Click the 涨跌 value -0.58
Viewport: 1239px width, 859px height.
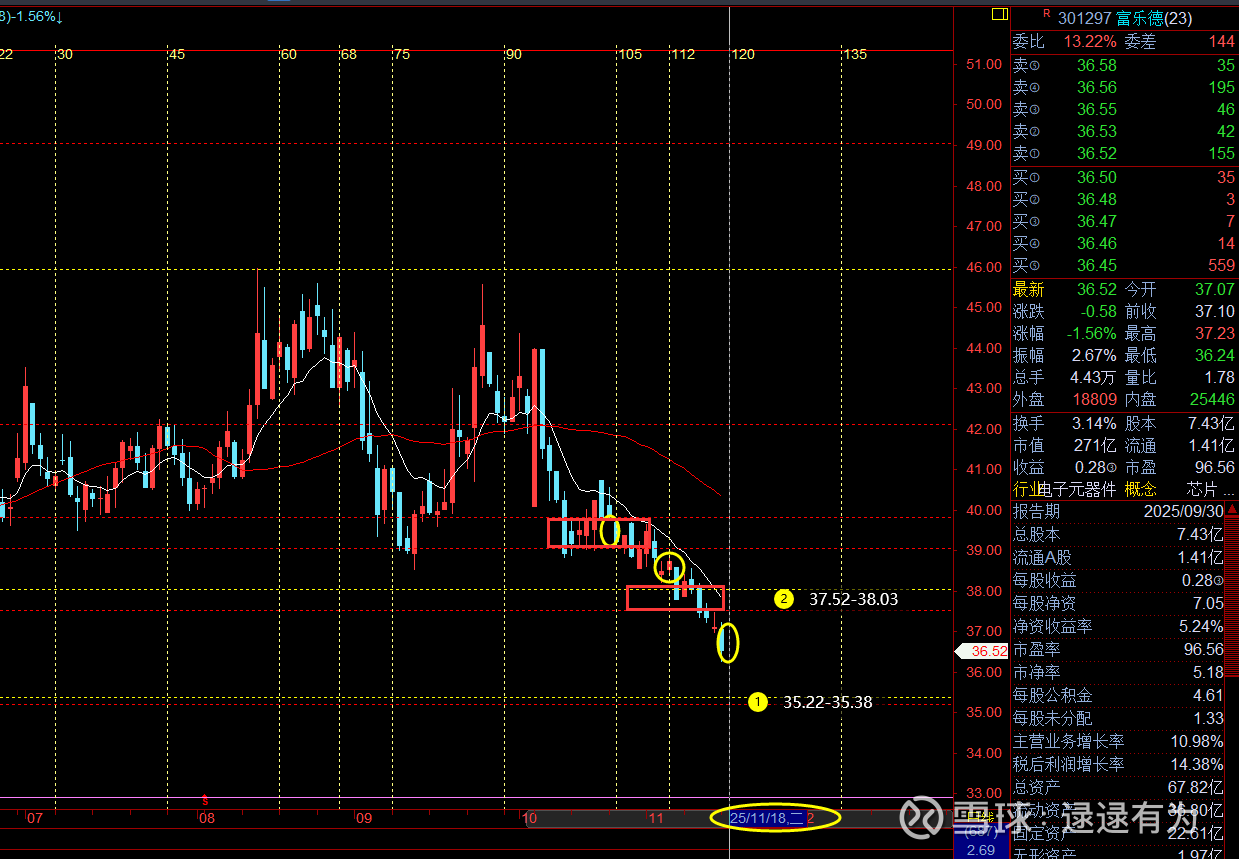click(x=1097, y=312)
